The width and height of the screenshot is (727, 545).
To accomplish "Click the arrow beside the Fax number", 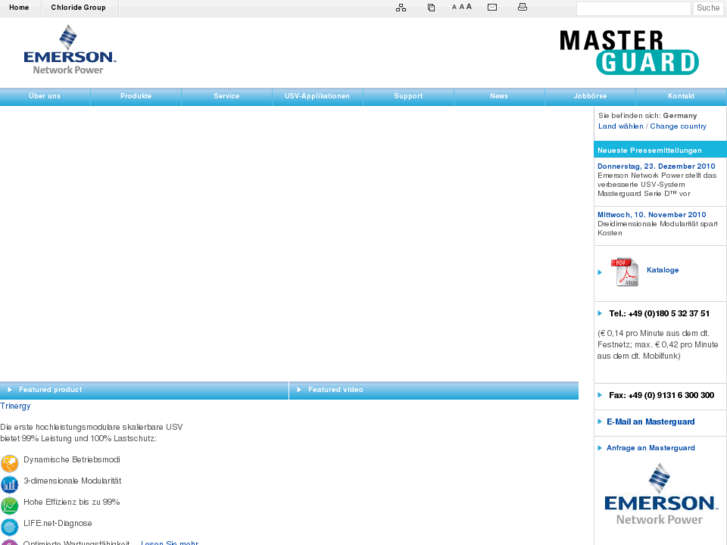I will 599,395.
